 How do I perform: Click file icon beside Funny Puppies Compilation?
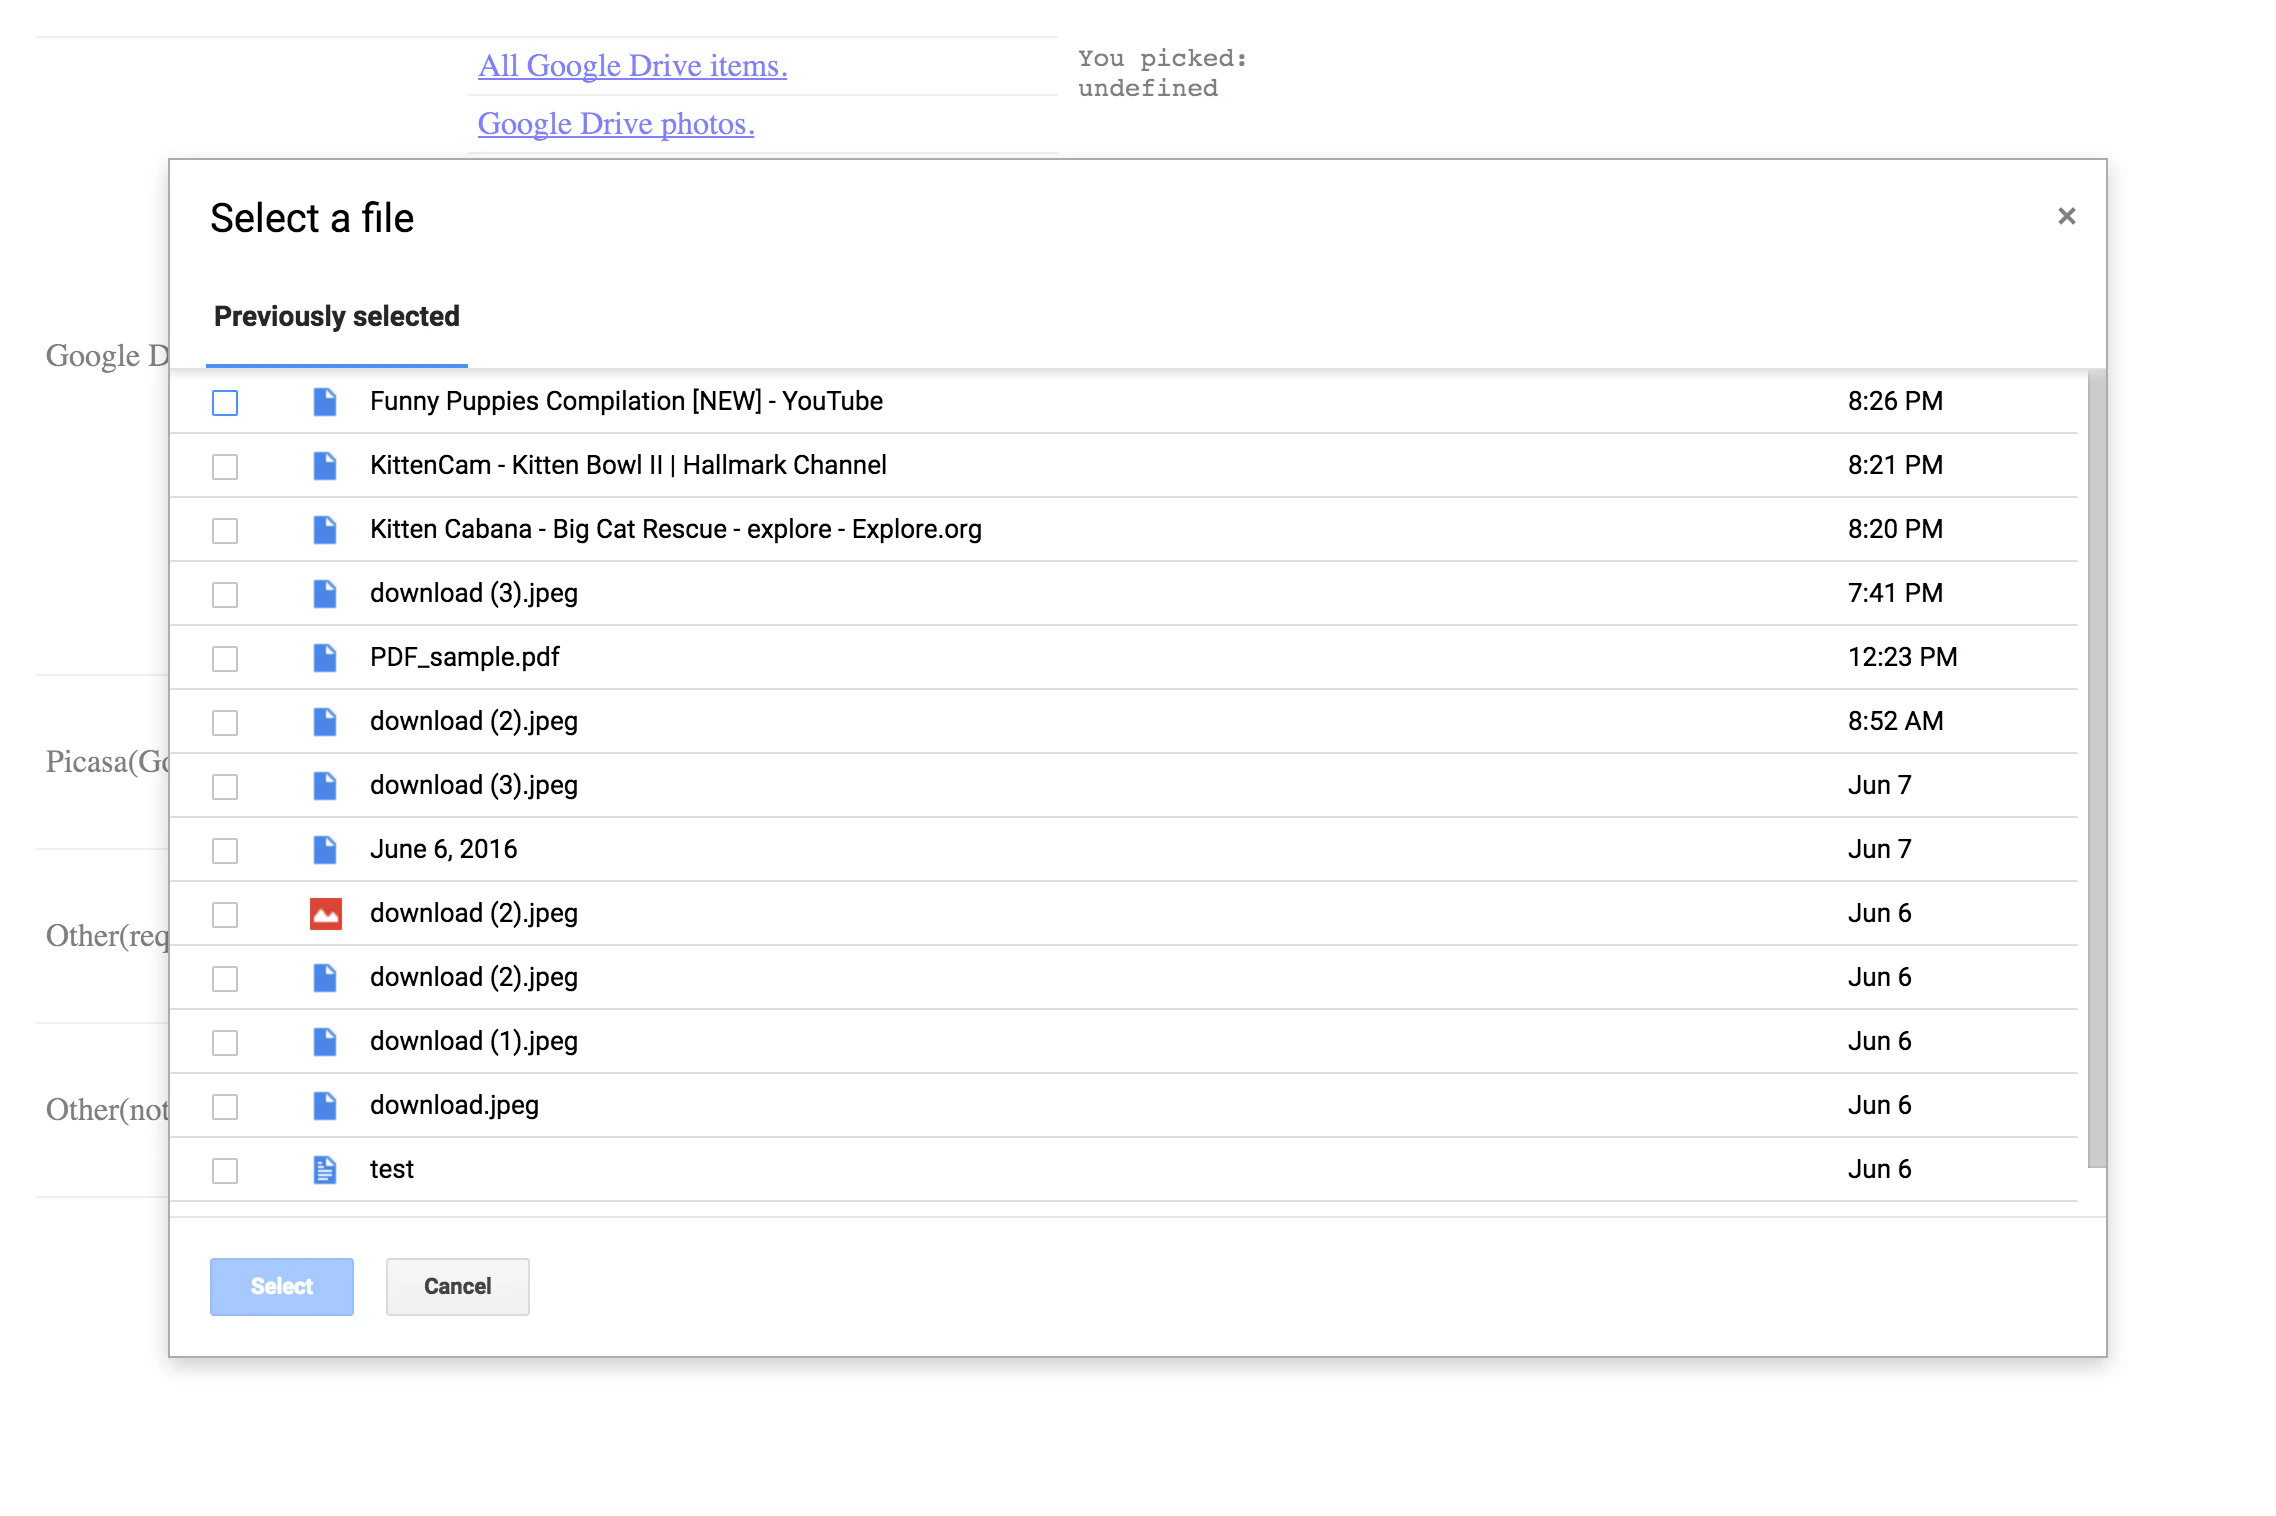(x=325, y=402)
